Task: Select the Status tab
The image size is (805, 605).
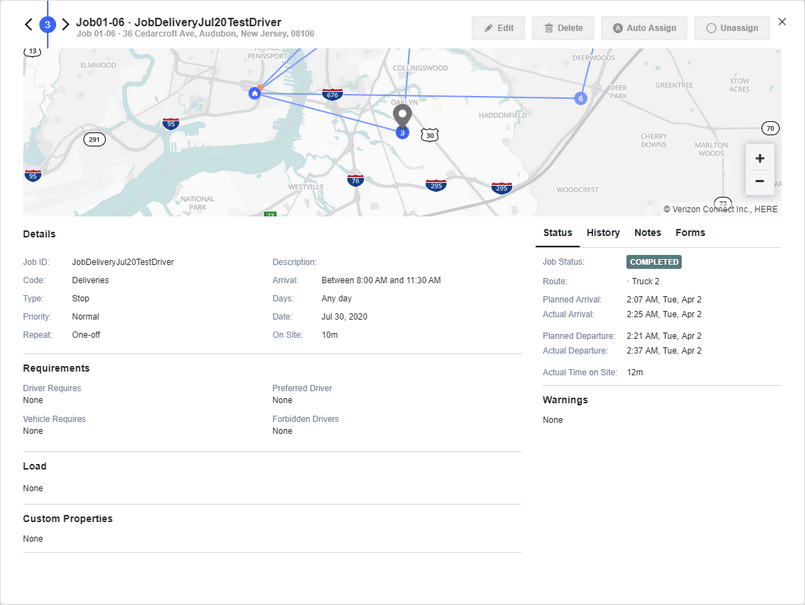Action: click(x=557, y=232)
